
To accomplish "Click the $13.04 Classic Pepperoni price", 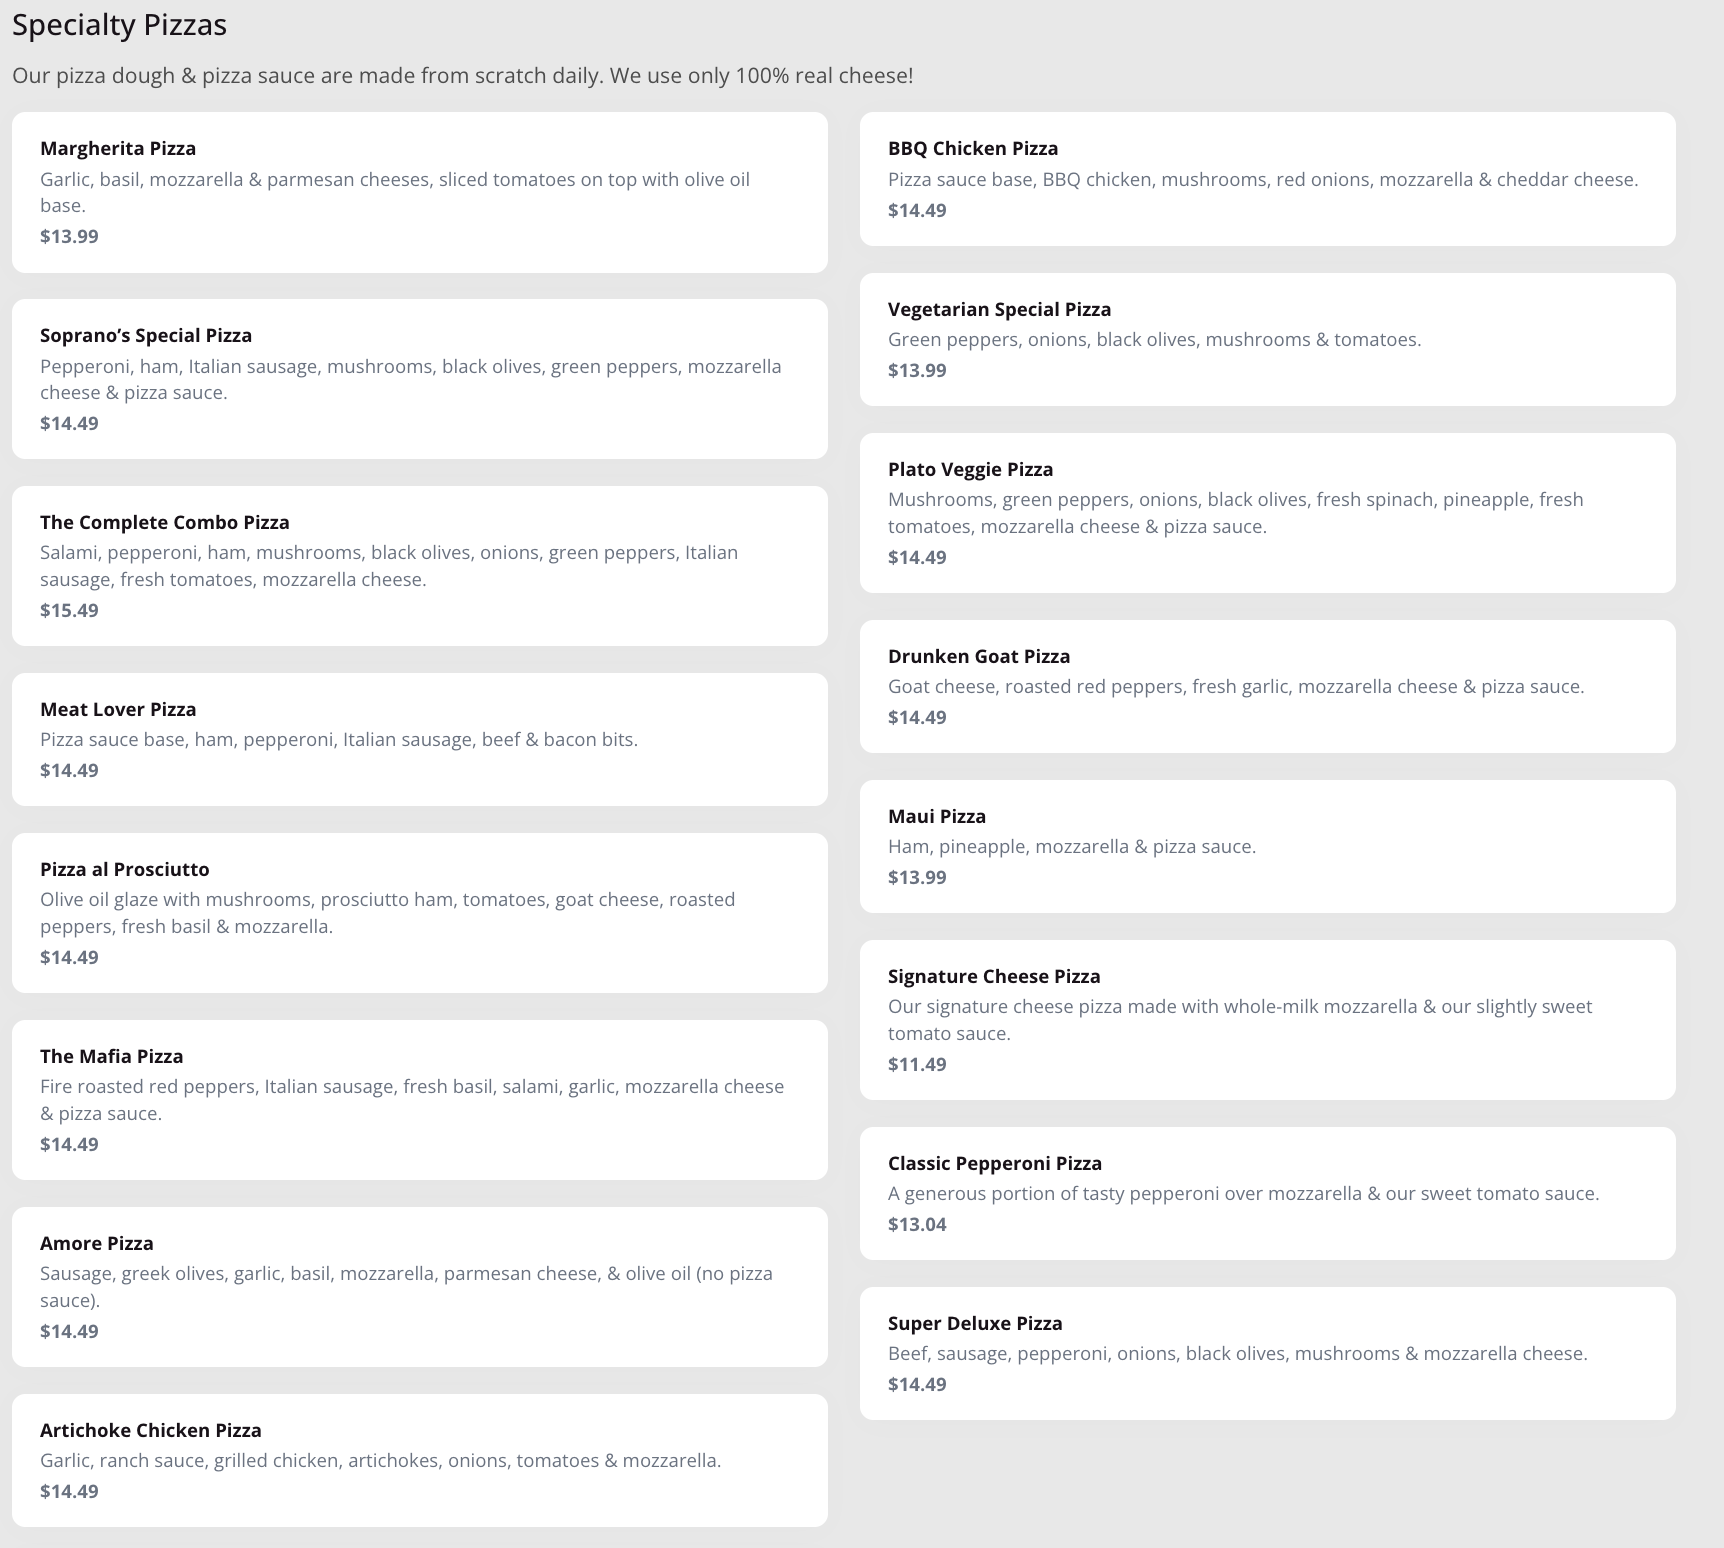I will point(917,1224).
